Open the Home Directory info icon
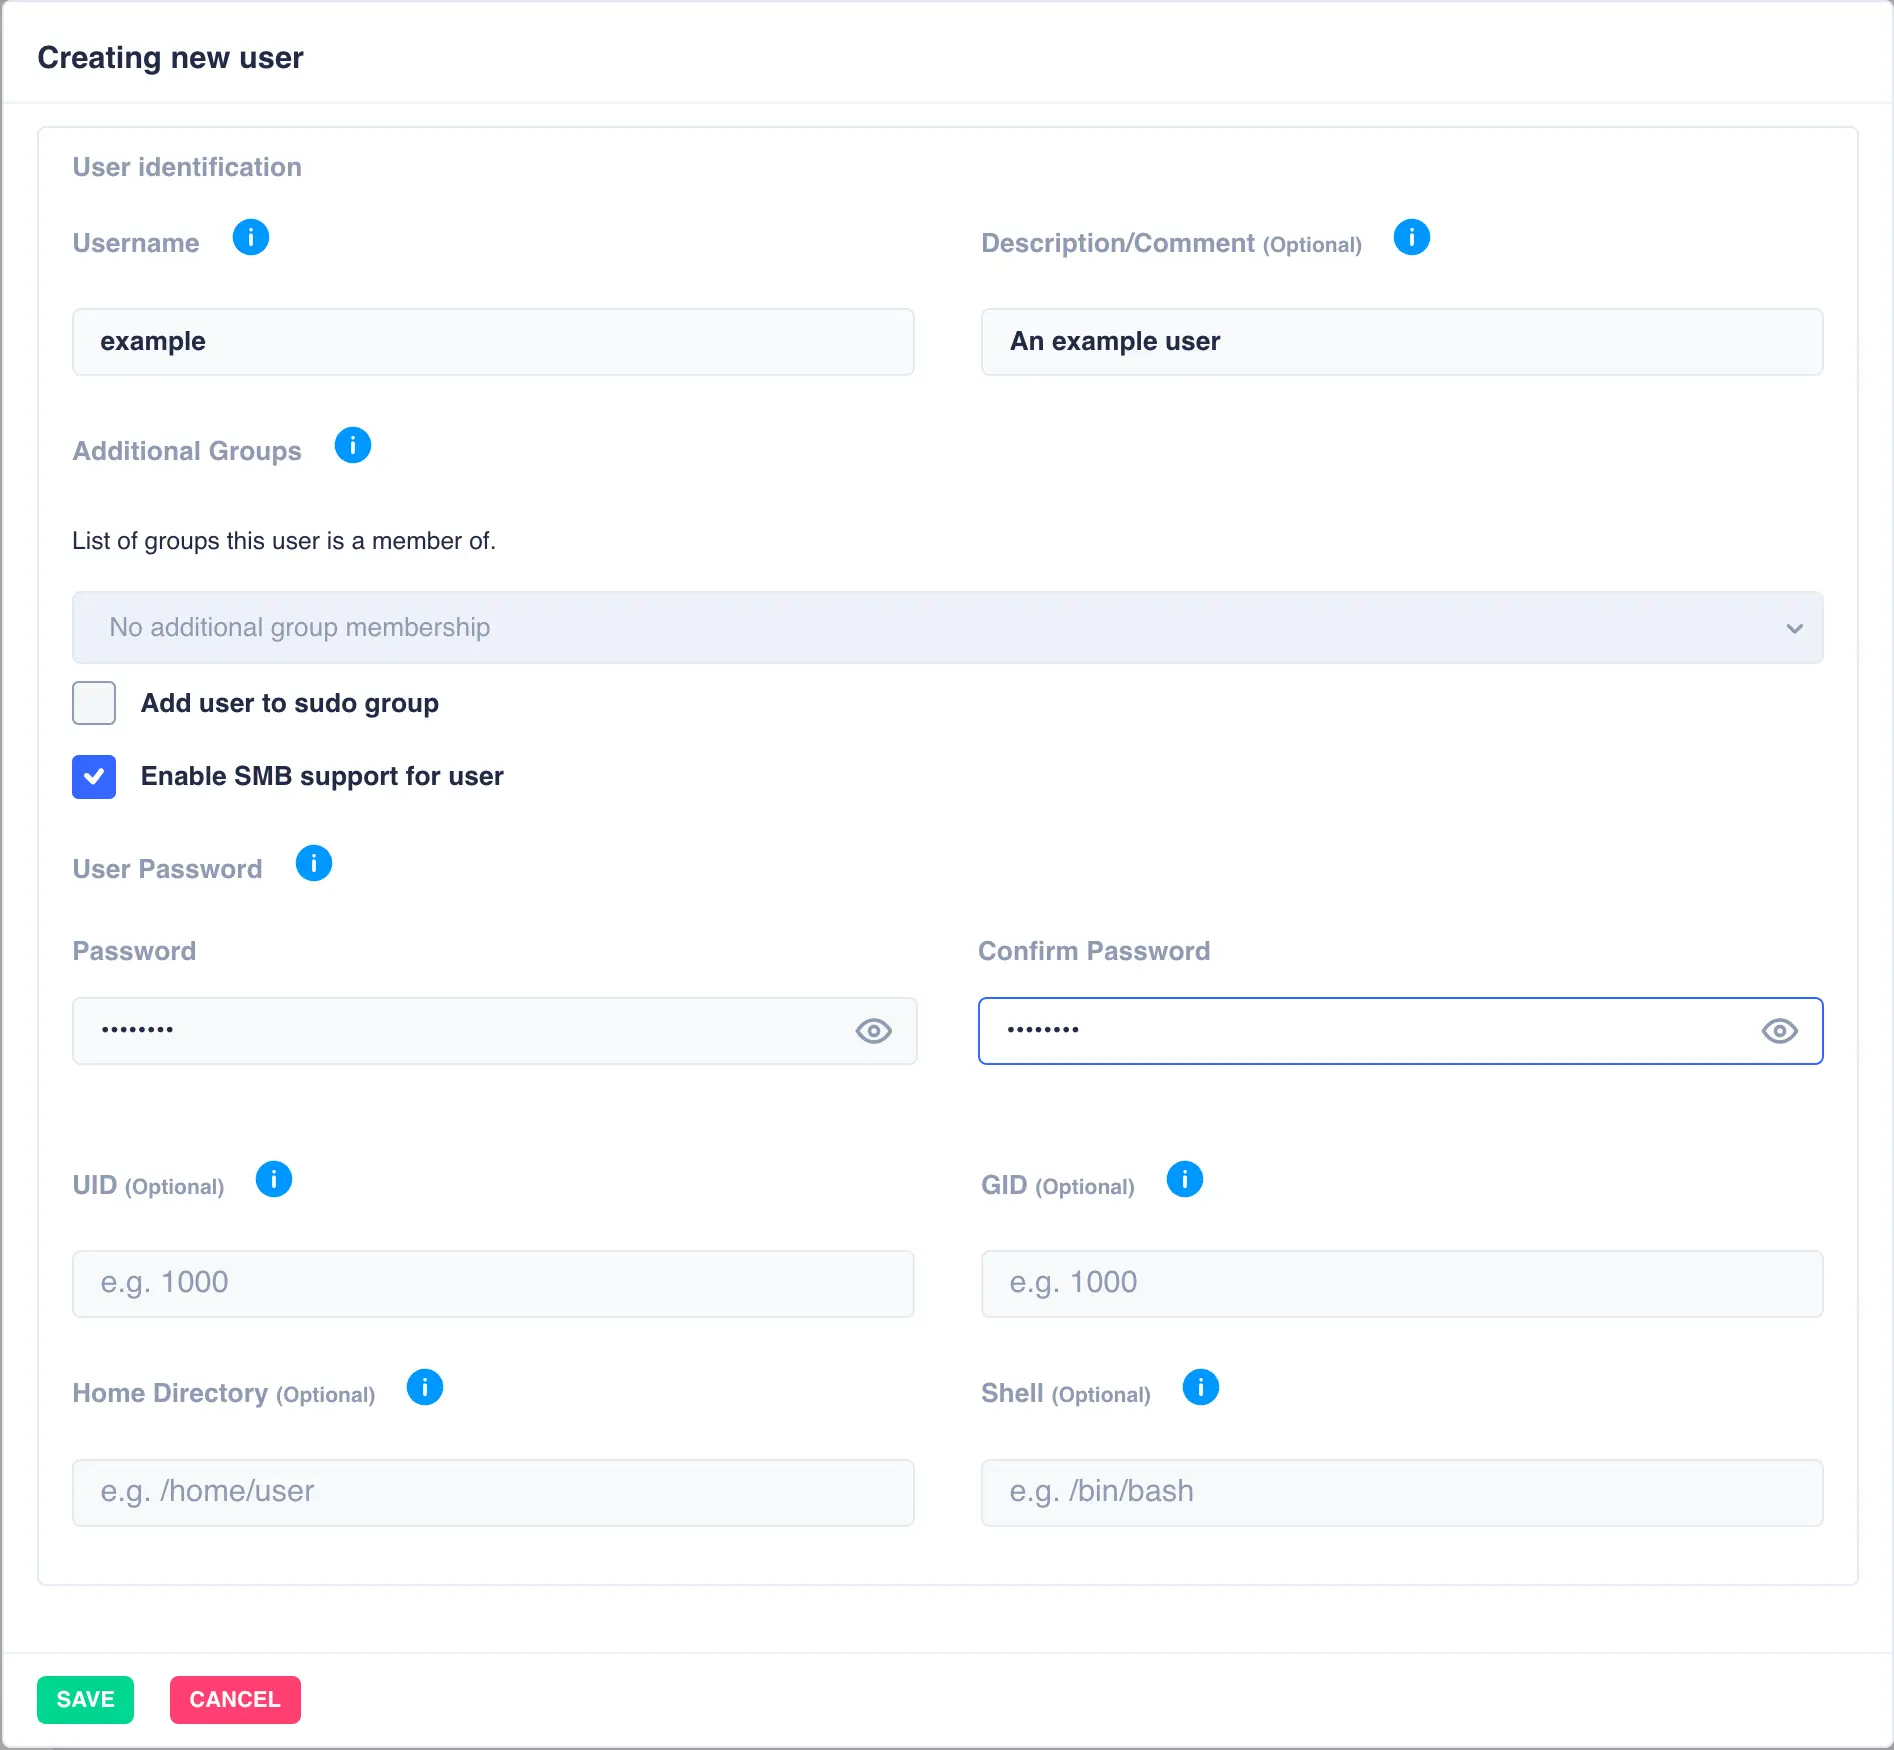This screenshot has height=1750, width=1894. pyautogui.click(x=425, y=1388)
